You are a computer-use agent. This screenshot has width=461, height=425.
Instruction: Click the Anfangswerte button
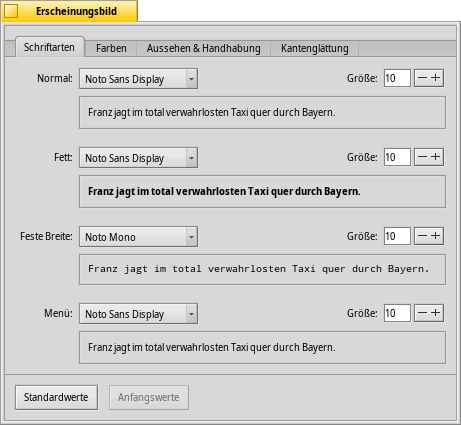pyautogui.click(x=149, y=397)
